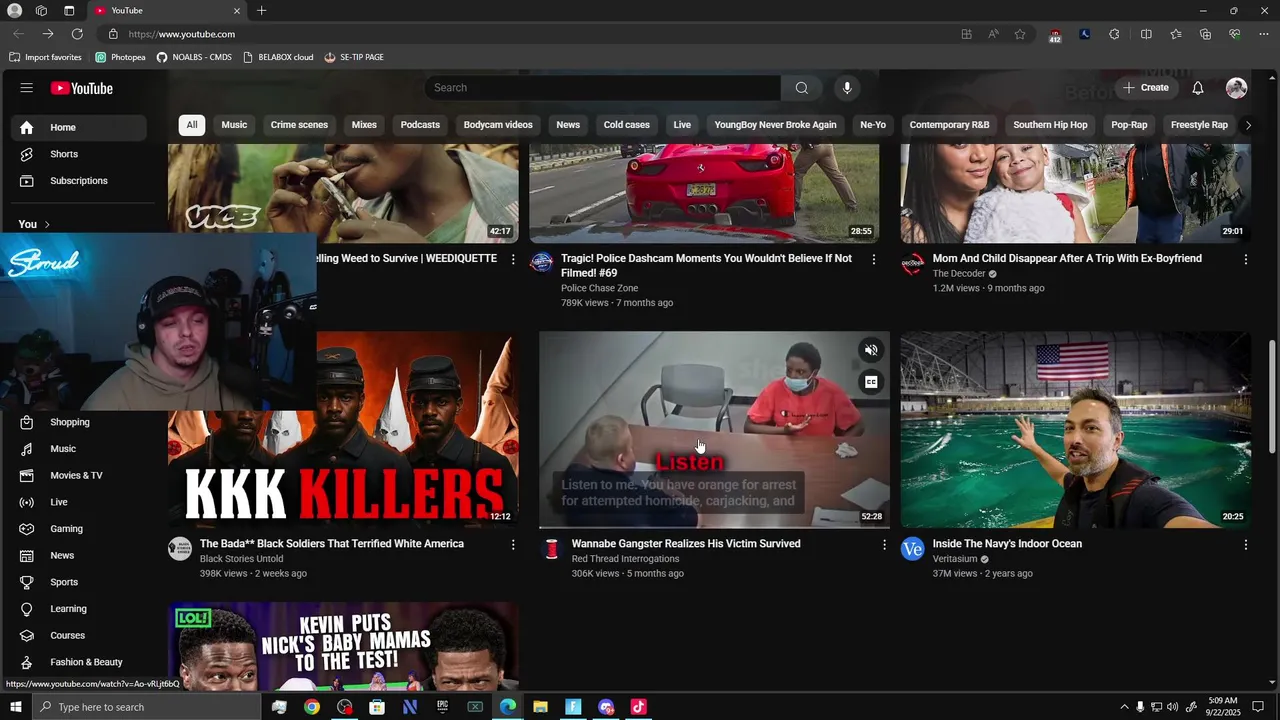The width and height of the screenshot is (1280, 720).
Task: Click the Create button
Action: point(1145,88)
